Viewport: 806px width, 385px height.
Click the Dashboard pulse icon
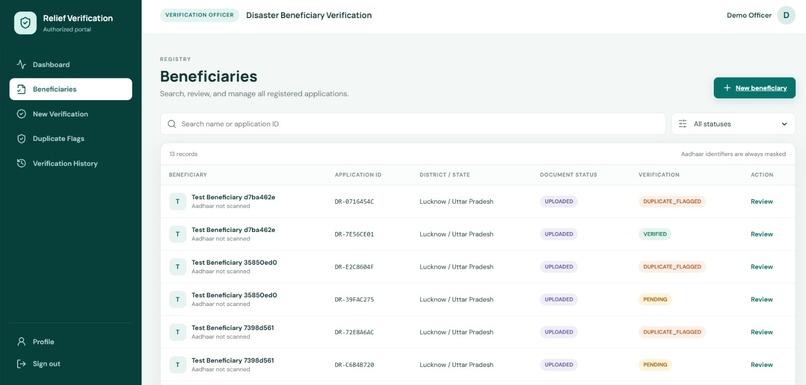point(21,64)
